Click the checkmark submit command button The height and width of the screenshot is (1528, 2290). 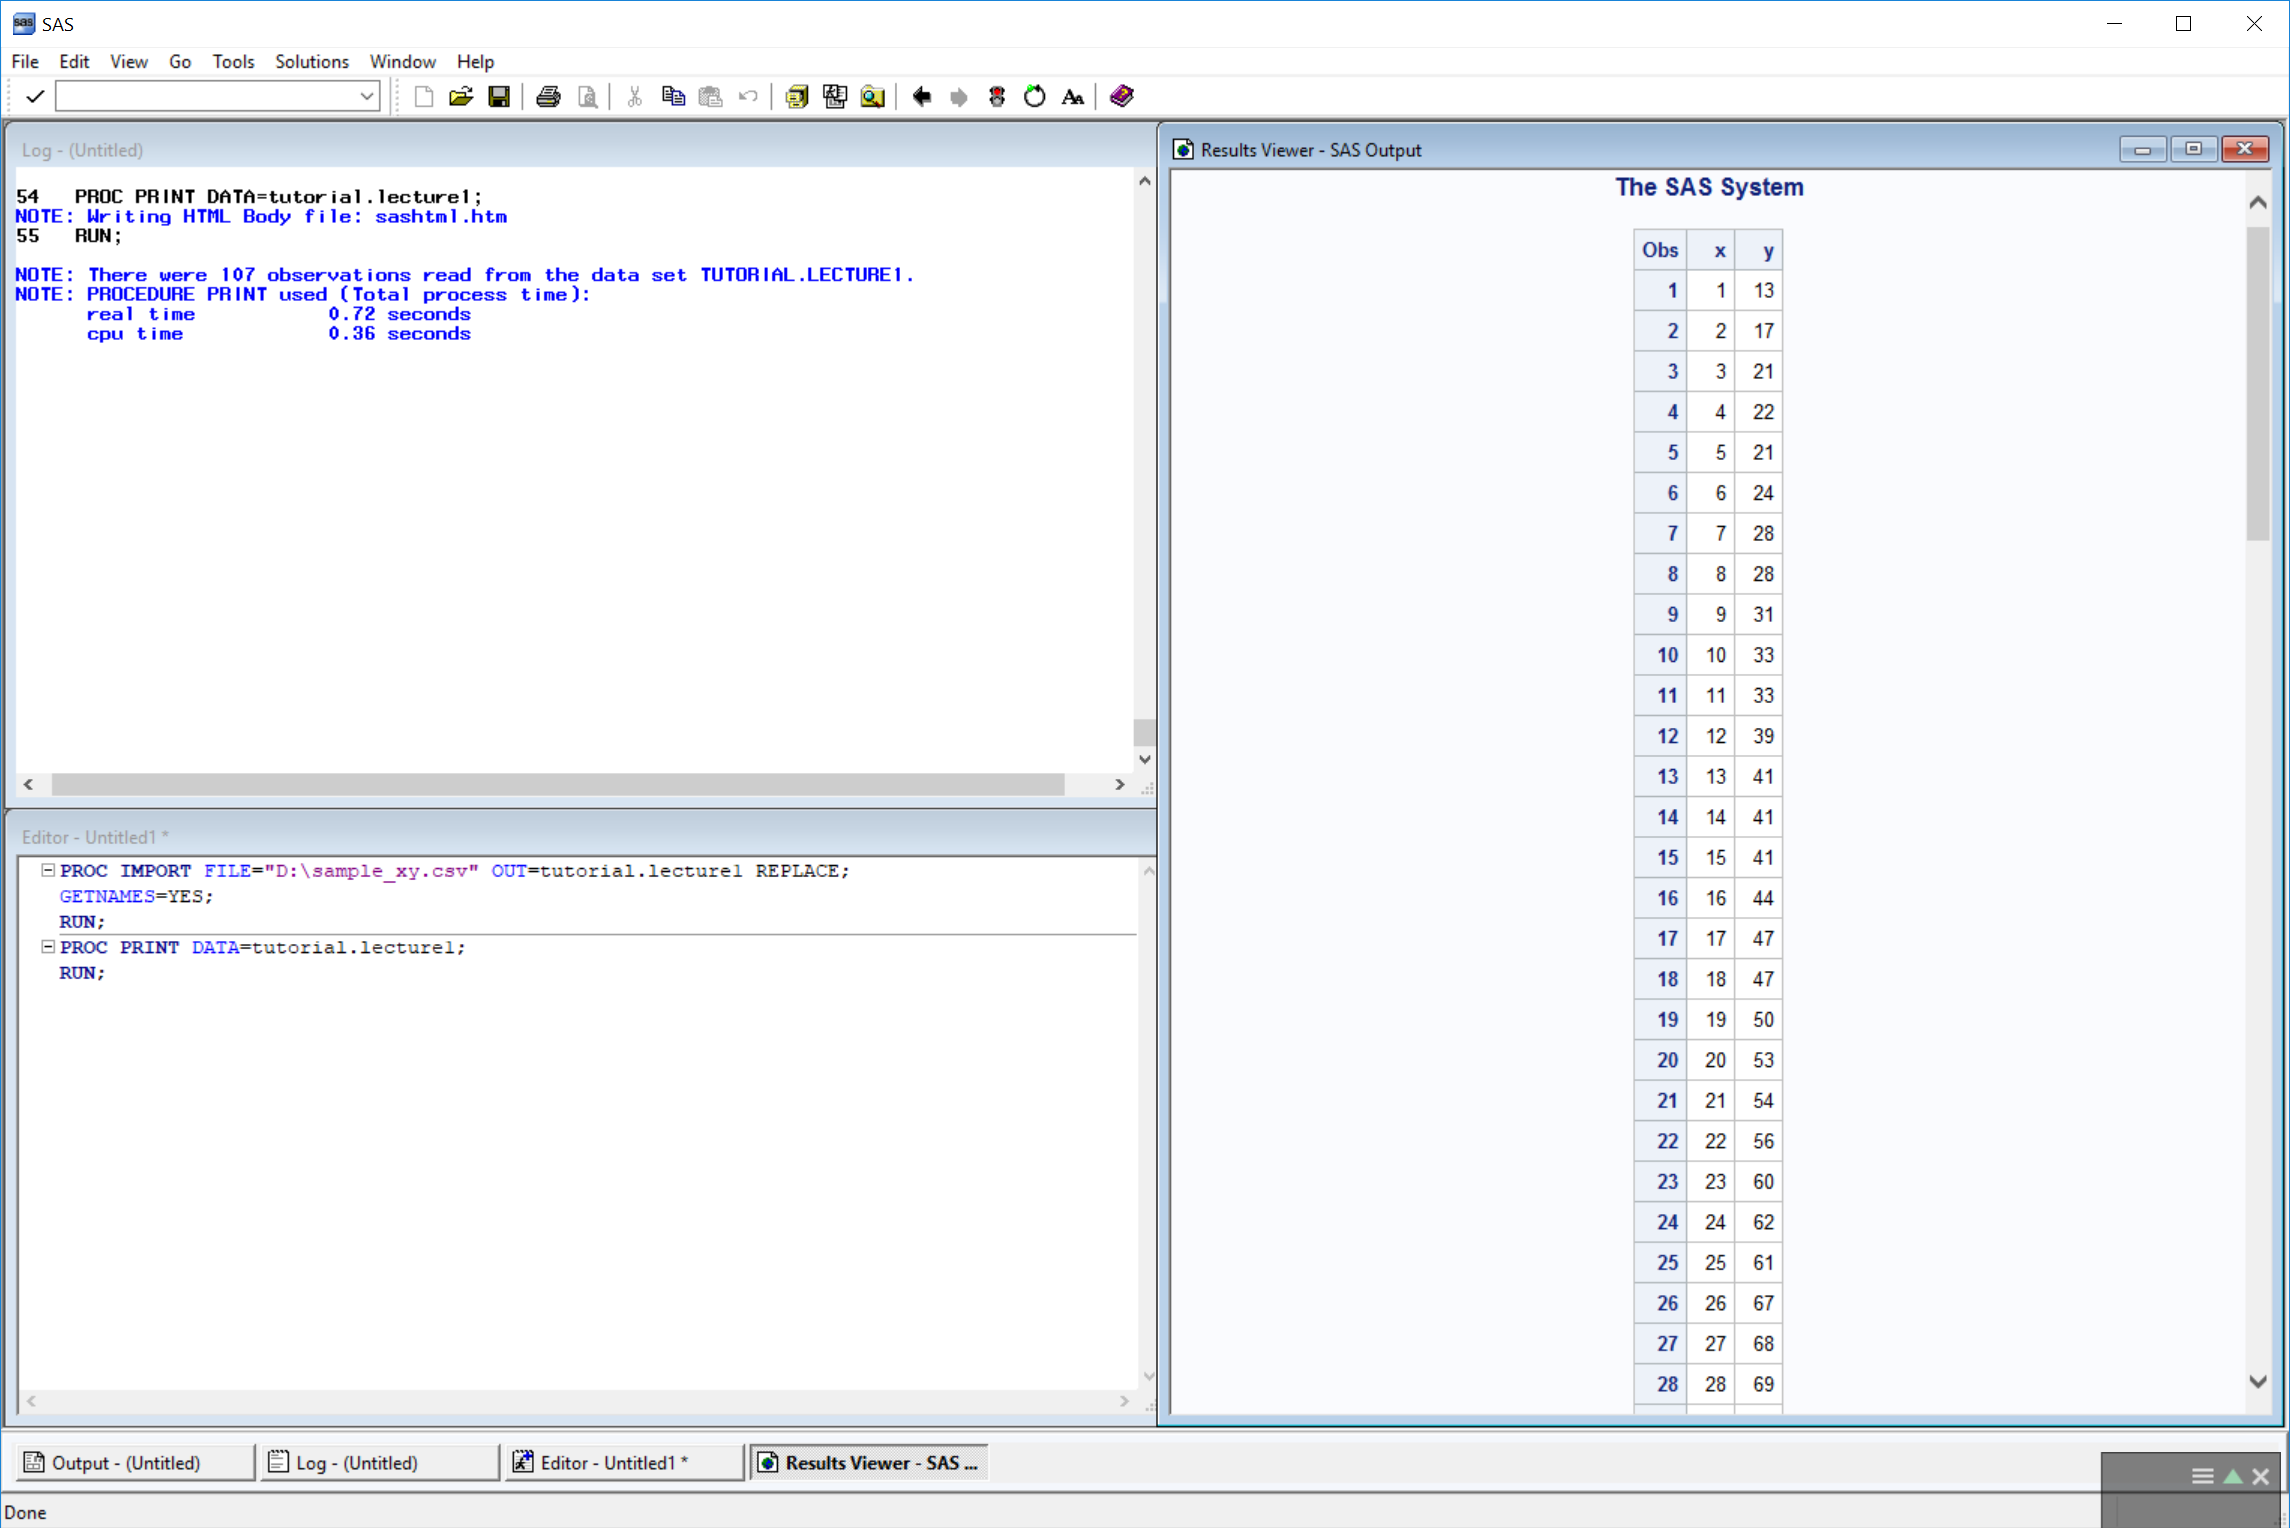coord(34,97)
